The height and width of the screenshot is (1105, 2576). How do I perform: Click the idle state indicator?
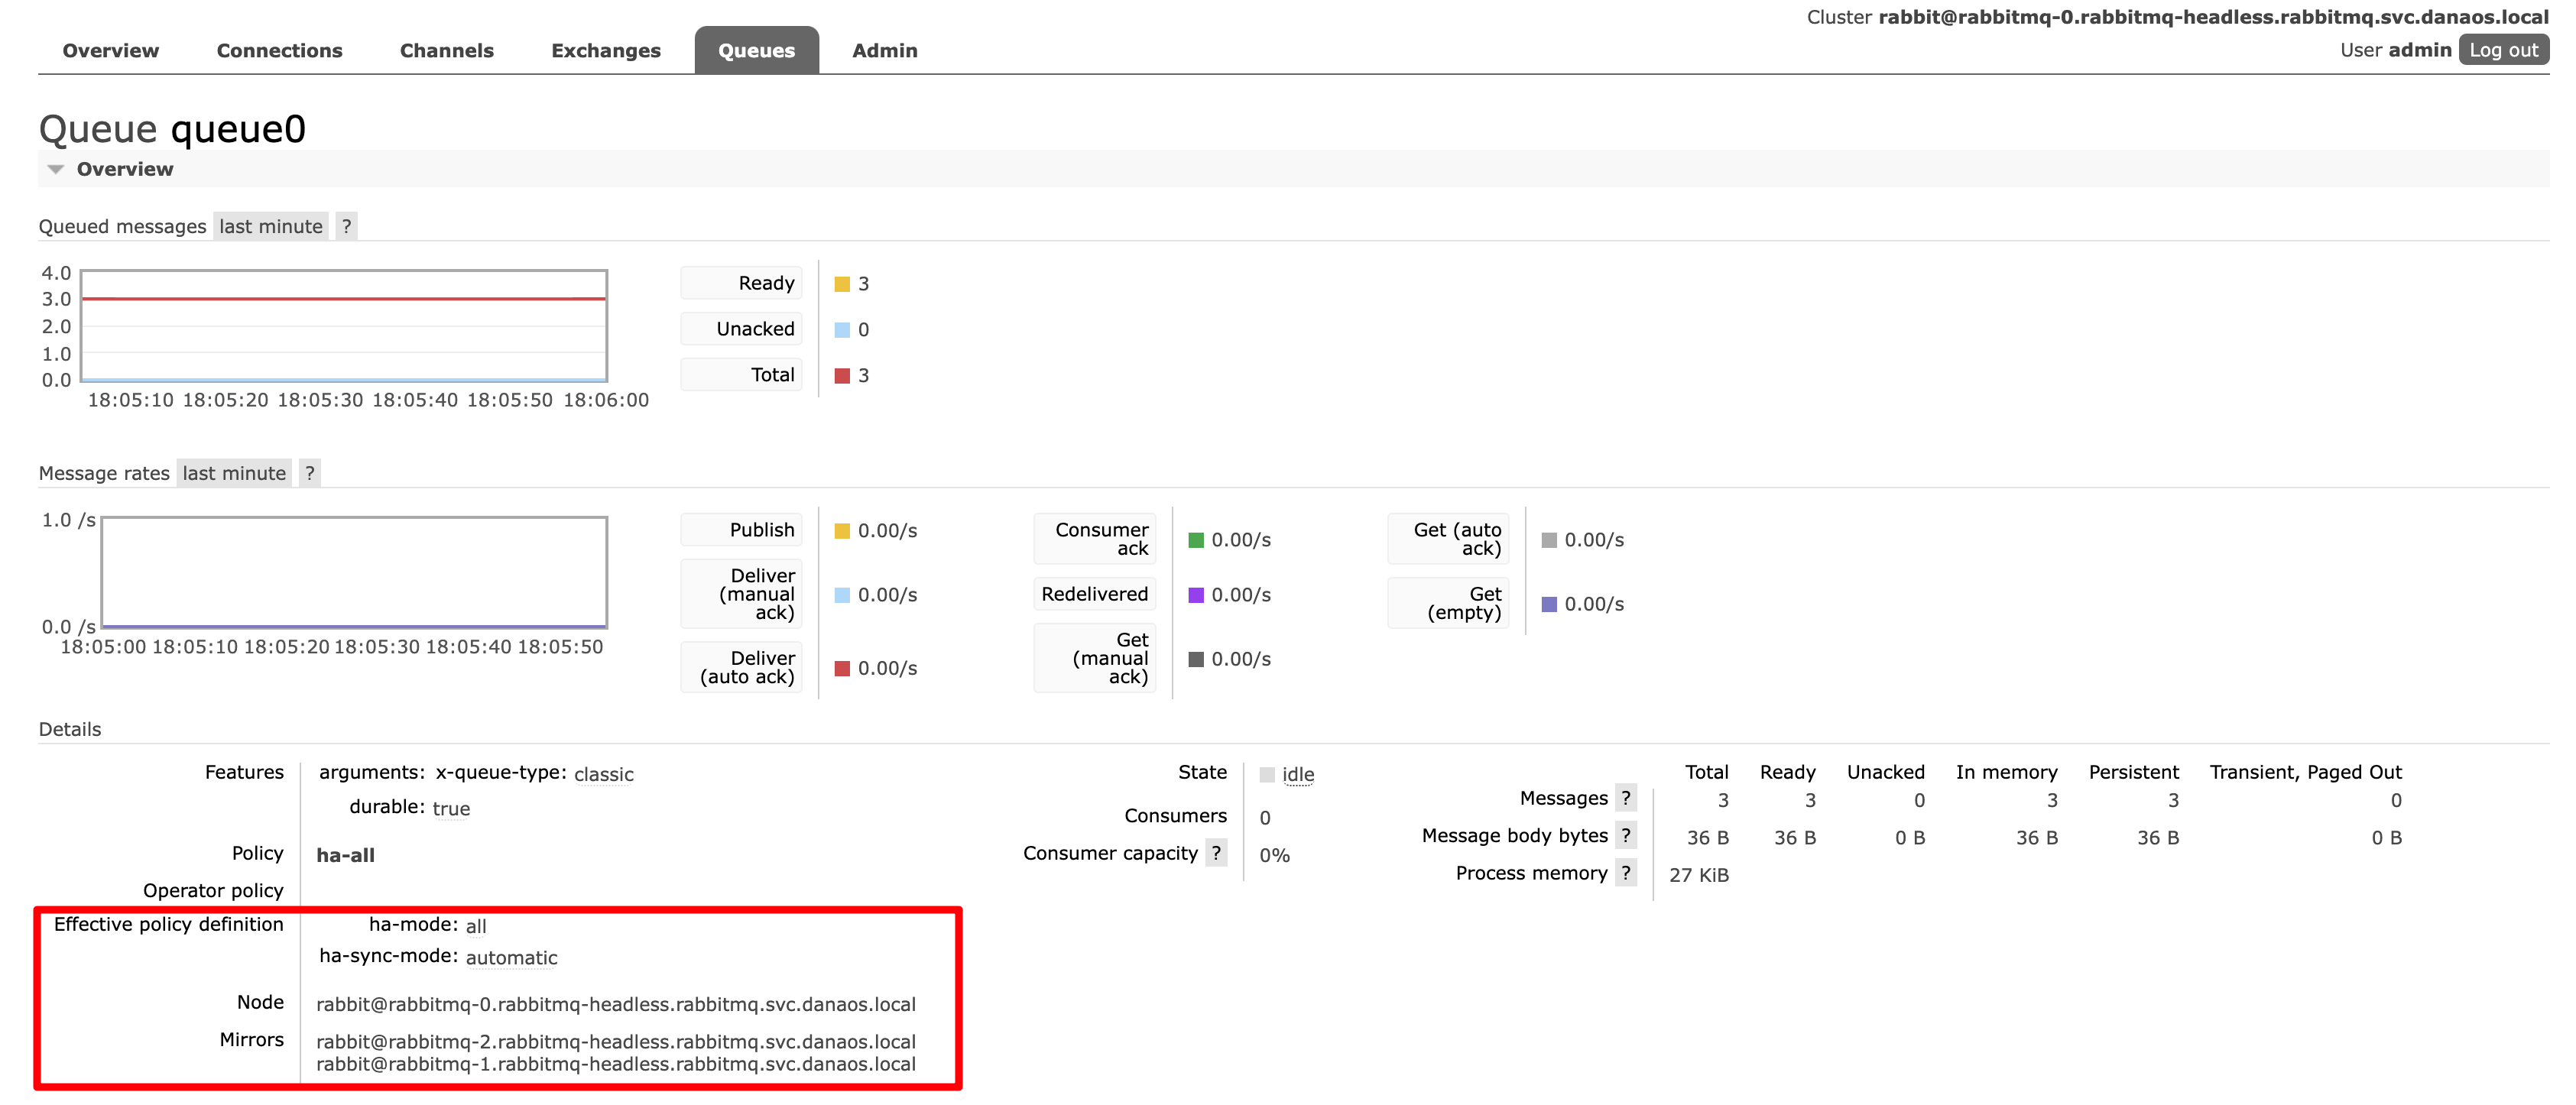tap(1297, 774)
